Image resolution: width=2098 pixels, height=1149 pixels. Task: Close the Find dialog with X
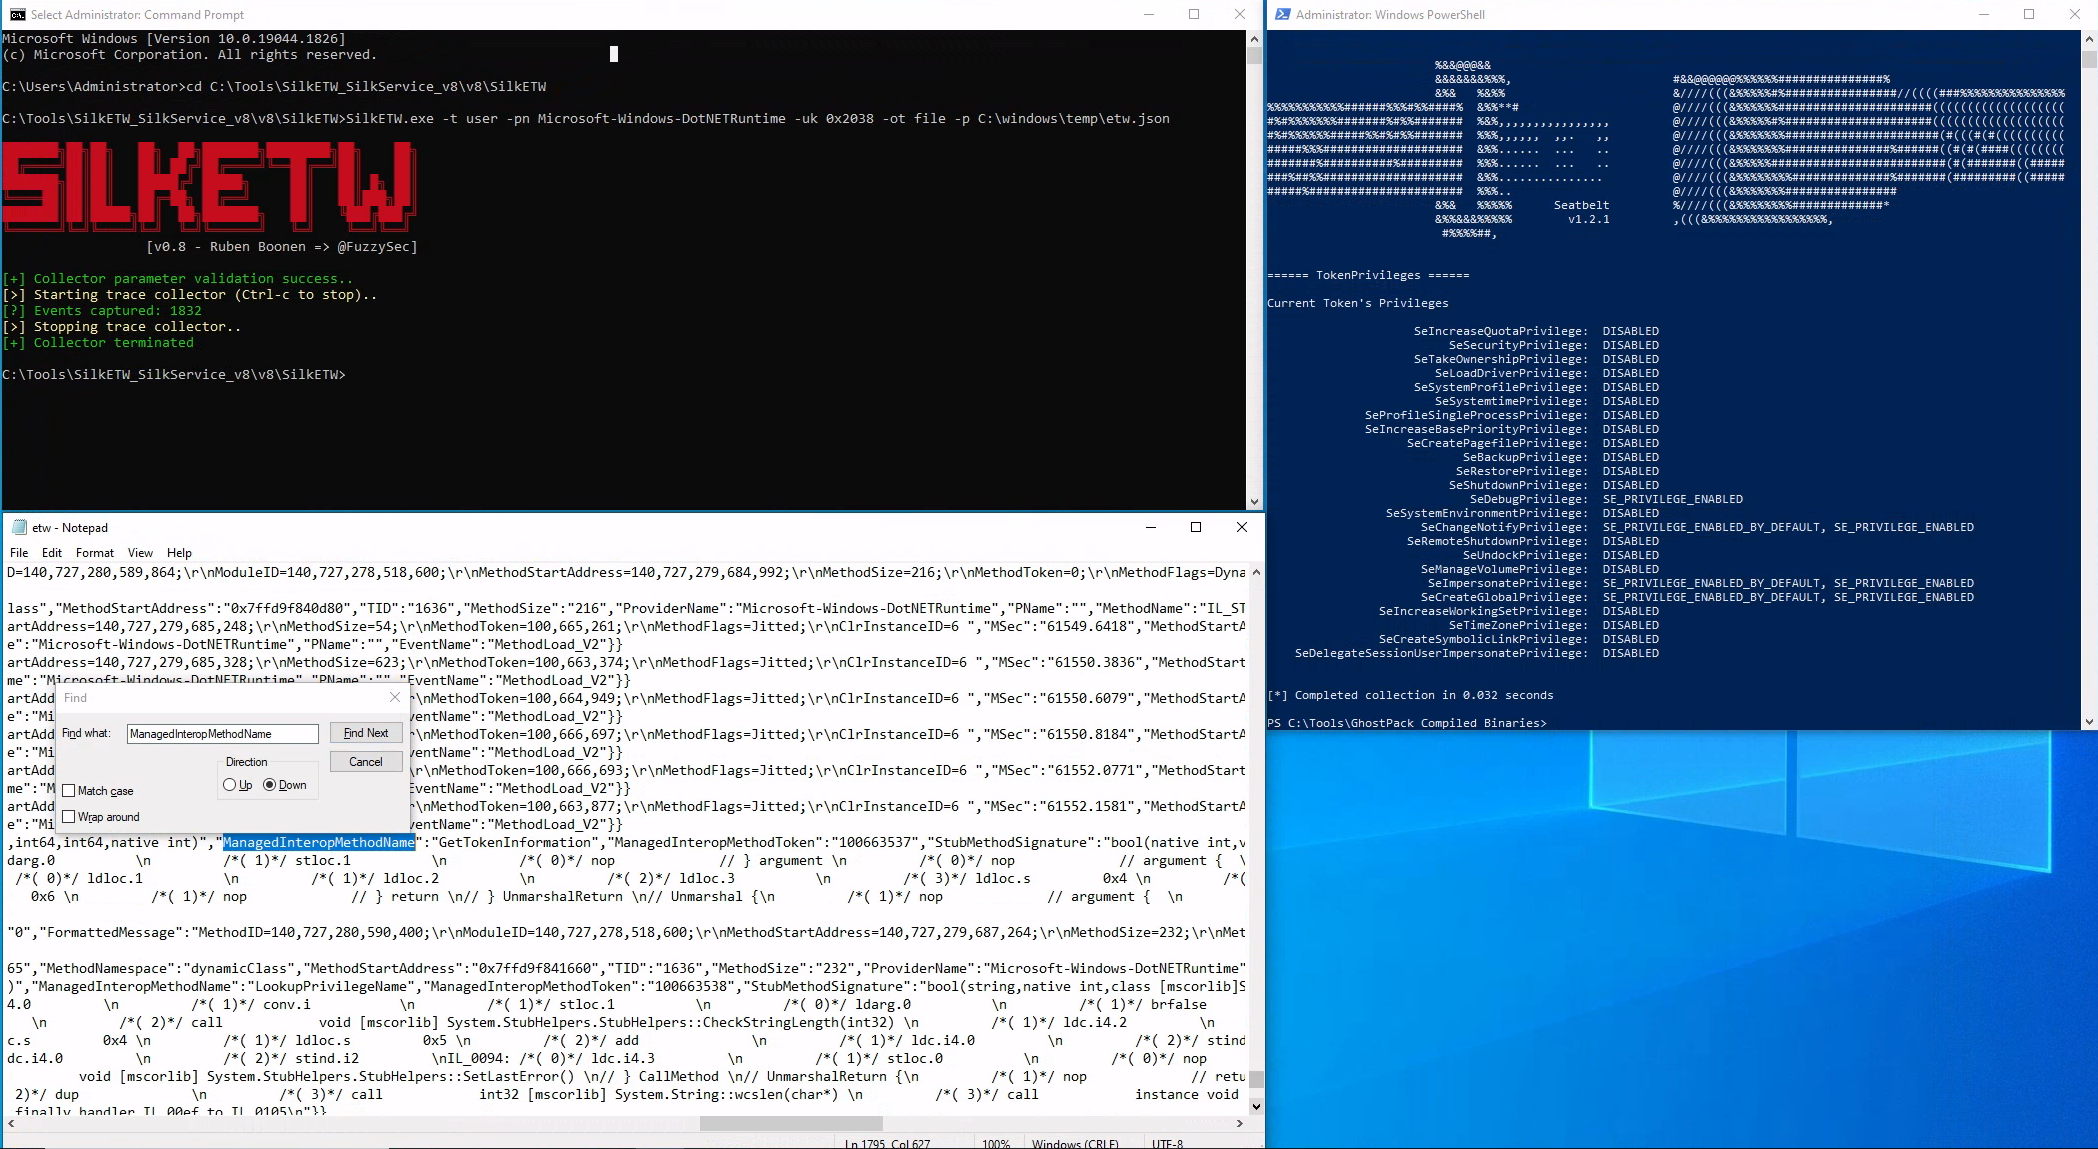394,697
